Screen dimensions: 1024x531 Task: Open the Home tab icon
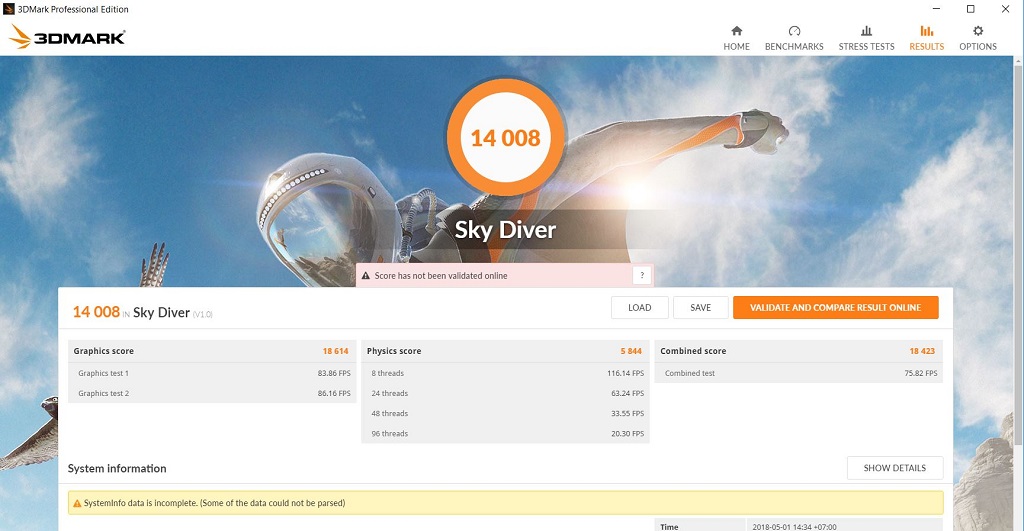736,31
